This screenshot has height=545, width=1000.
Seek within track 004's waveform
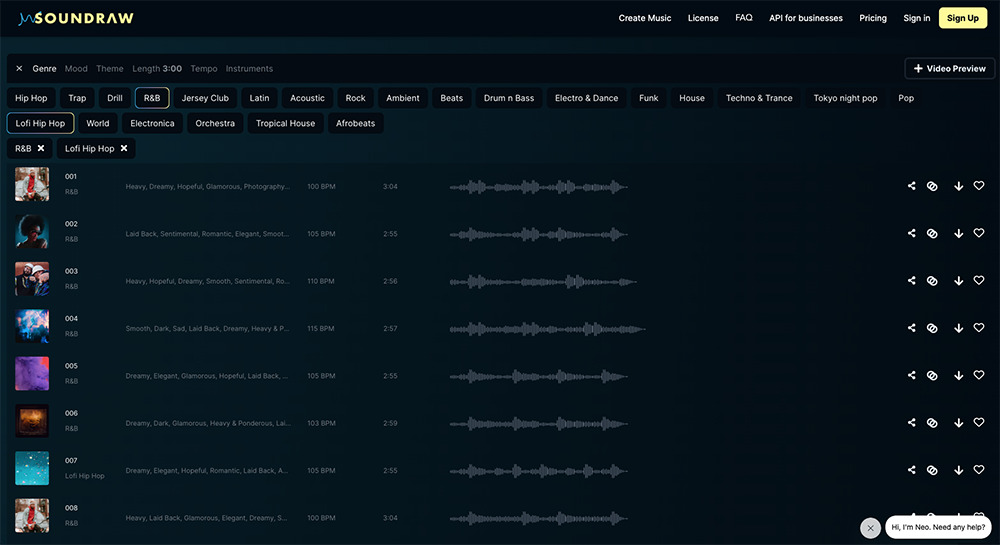[x=547, y=328]
